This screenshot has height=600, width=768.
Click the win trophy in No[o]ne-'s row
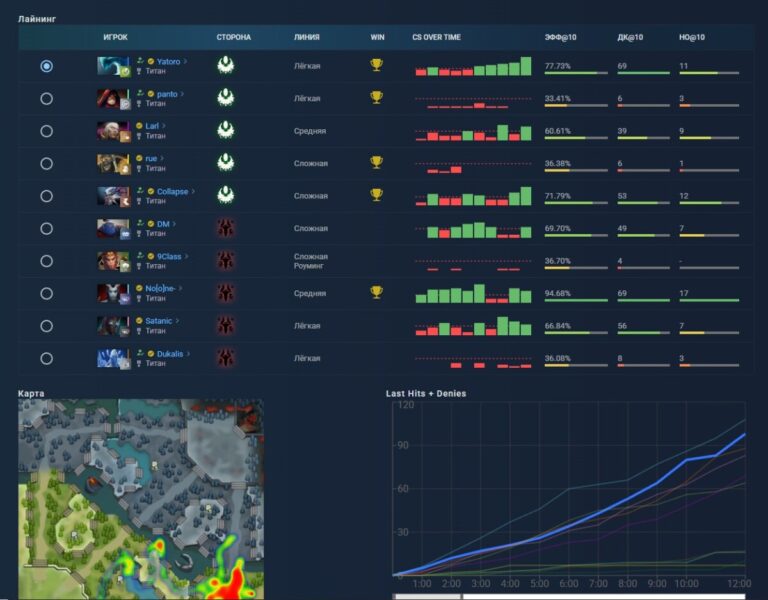pyautogui.click(x=376, y=293)
